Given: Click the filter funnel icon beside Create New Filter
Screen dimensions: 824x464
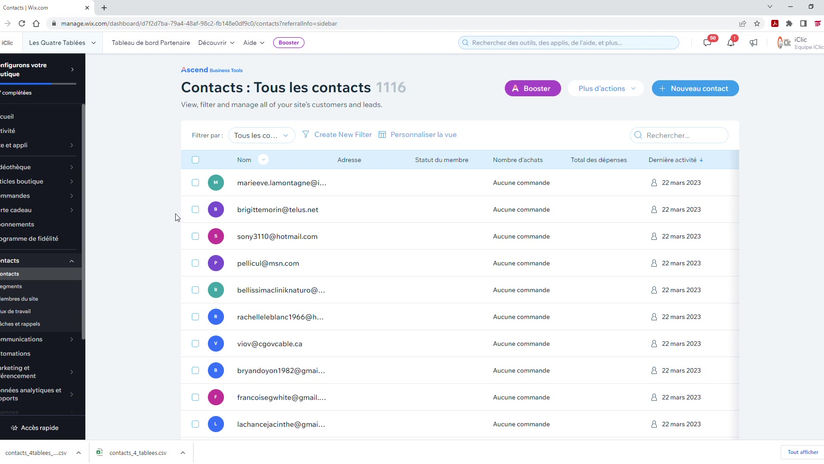Looking at the screenshot, I should [x=306, y=135].
